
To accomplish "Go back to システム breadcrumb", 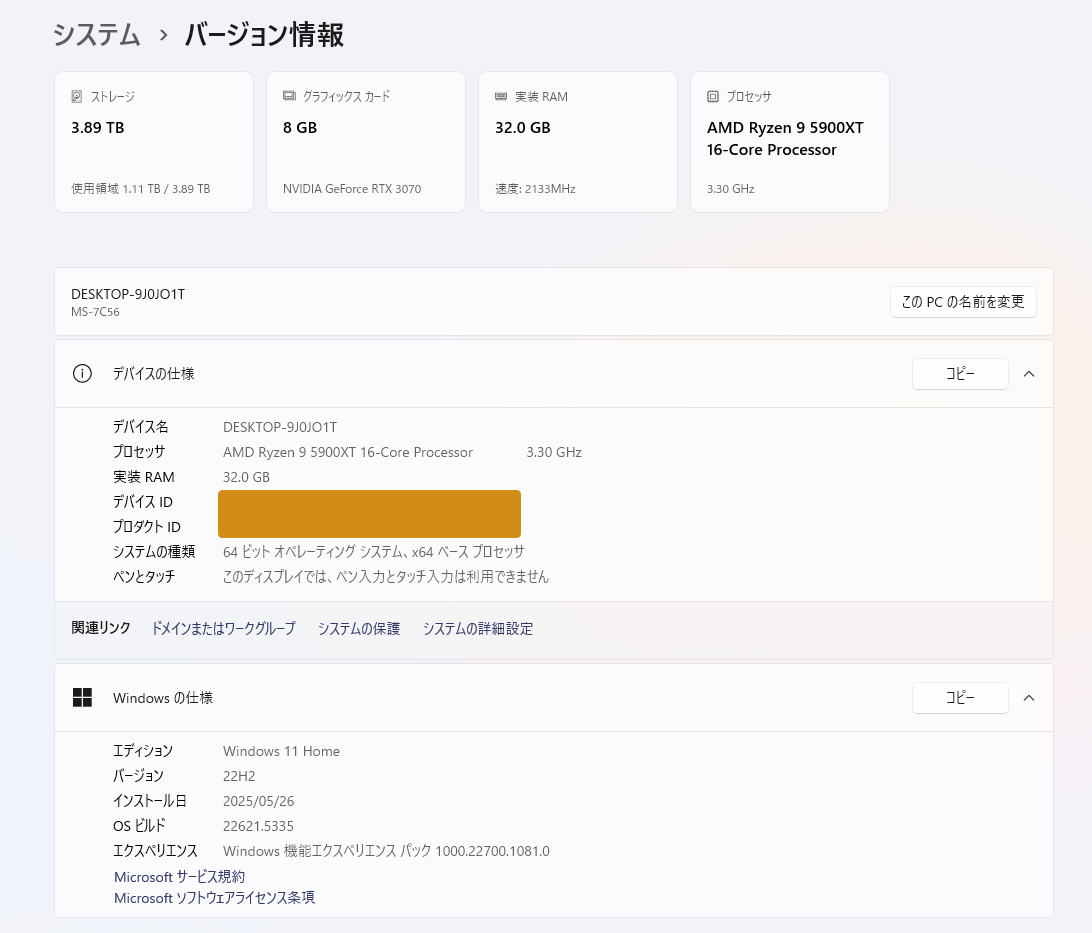I will tap(96, 35).
